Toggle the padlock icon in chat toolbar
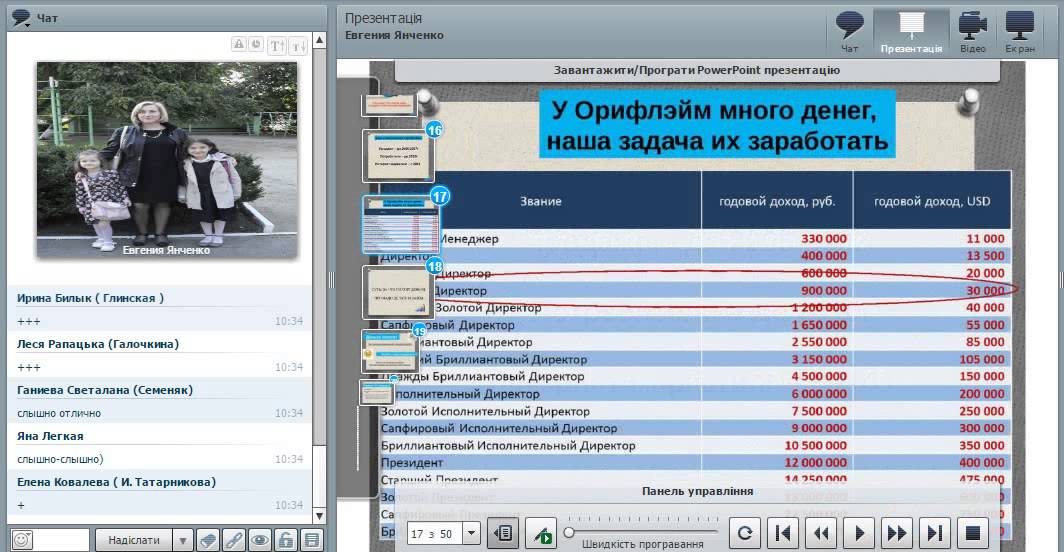The image size is (1064, 552). 286,540
